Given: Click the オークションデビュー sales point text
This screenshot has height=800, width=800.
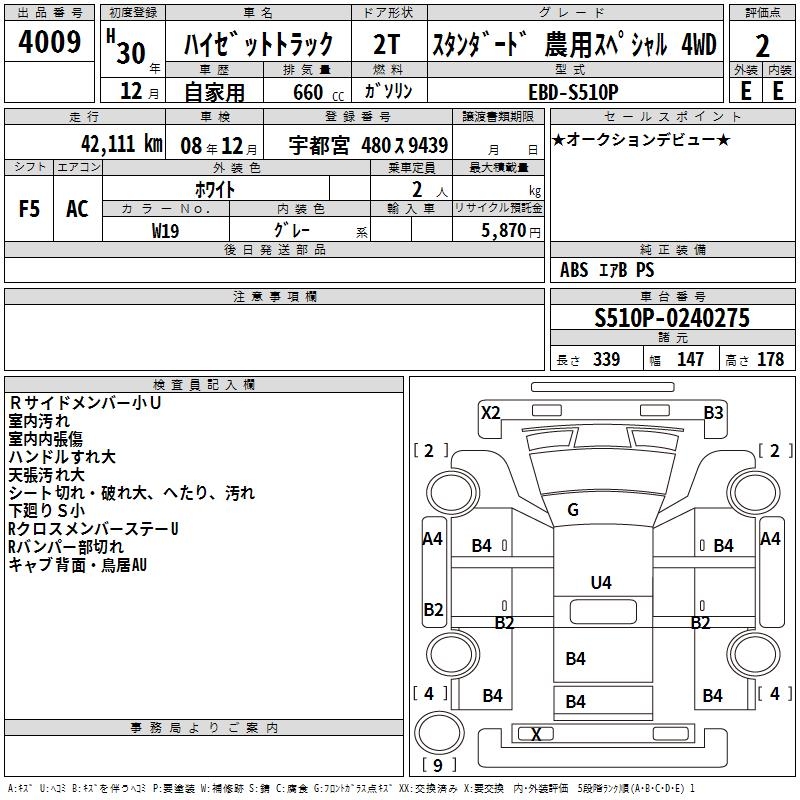Looking at the screenshot, I should point(640,139).
